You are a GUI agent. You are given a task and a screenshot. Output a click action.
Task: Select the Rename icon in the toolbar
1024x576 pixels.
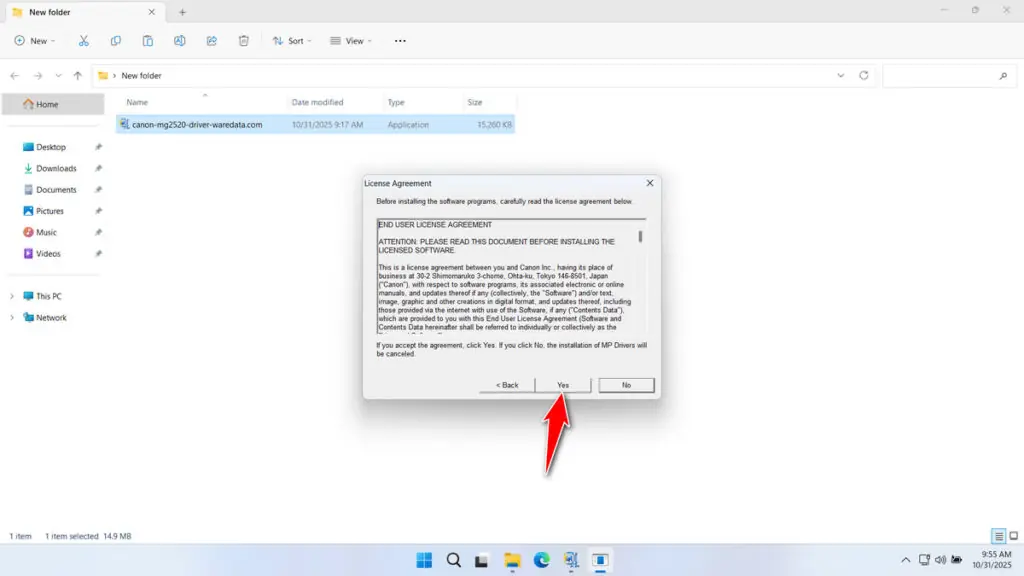pos(180,40)
